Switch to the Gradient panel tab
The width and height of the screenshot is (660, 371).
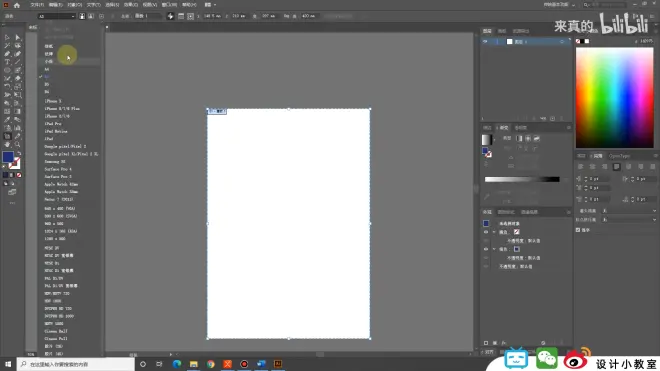[x=503, y=128]
